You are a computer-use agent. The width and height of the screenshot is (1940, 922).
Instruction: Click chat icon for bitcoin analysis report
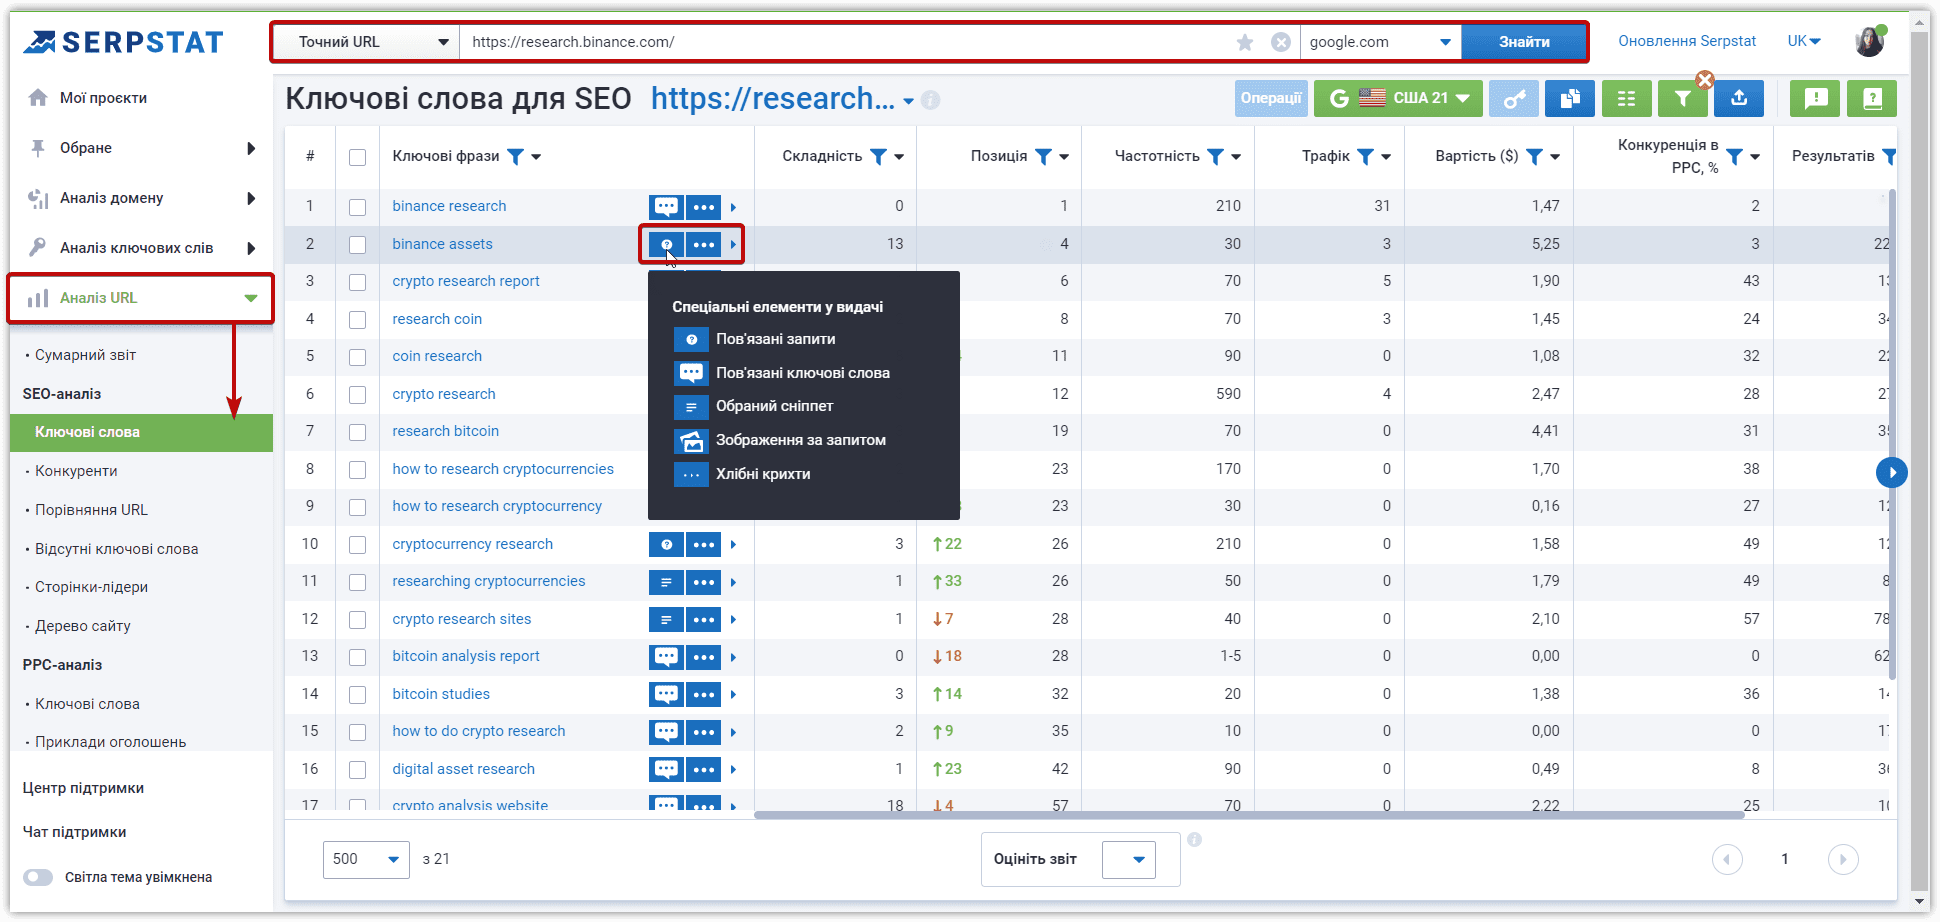pyautogui.click(x=666, y=657)
